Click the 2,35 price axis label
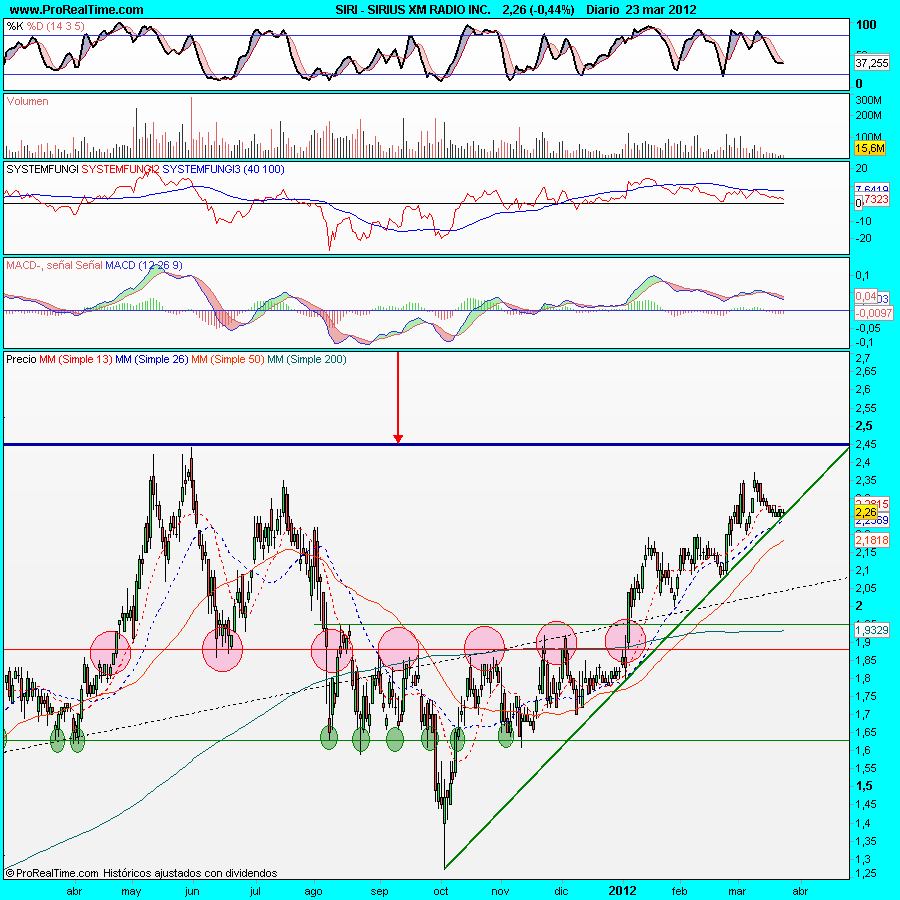The width and height of the screenshot is (900, 900). coord(866,480)
